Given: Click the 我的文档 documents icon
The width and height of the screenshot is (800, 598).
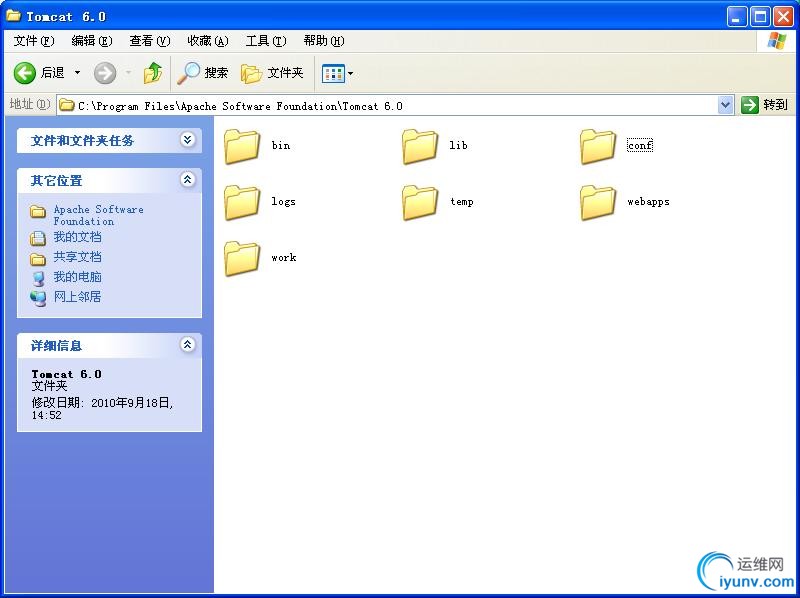Looking at the screenshot, I should (x=38, y=238).
